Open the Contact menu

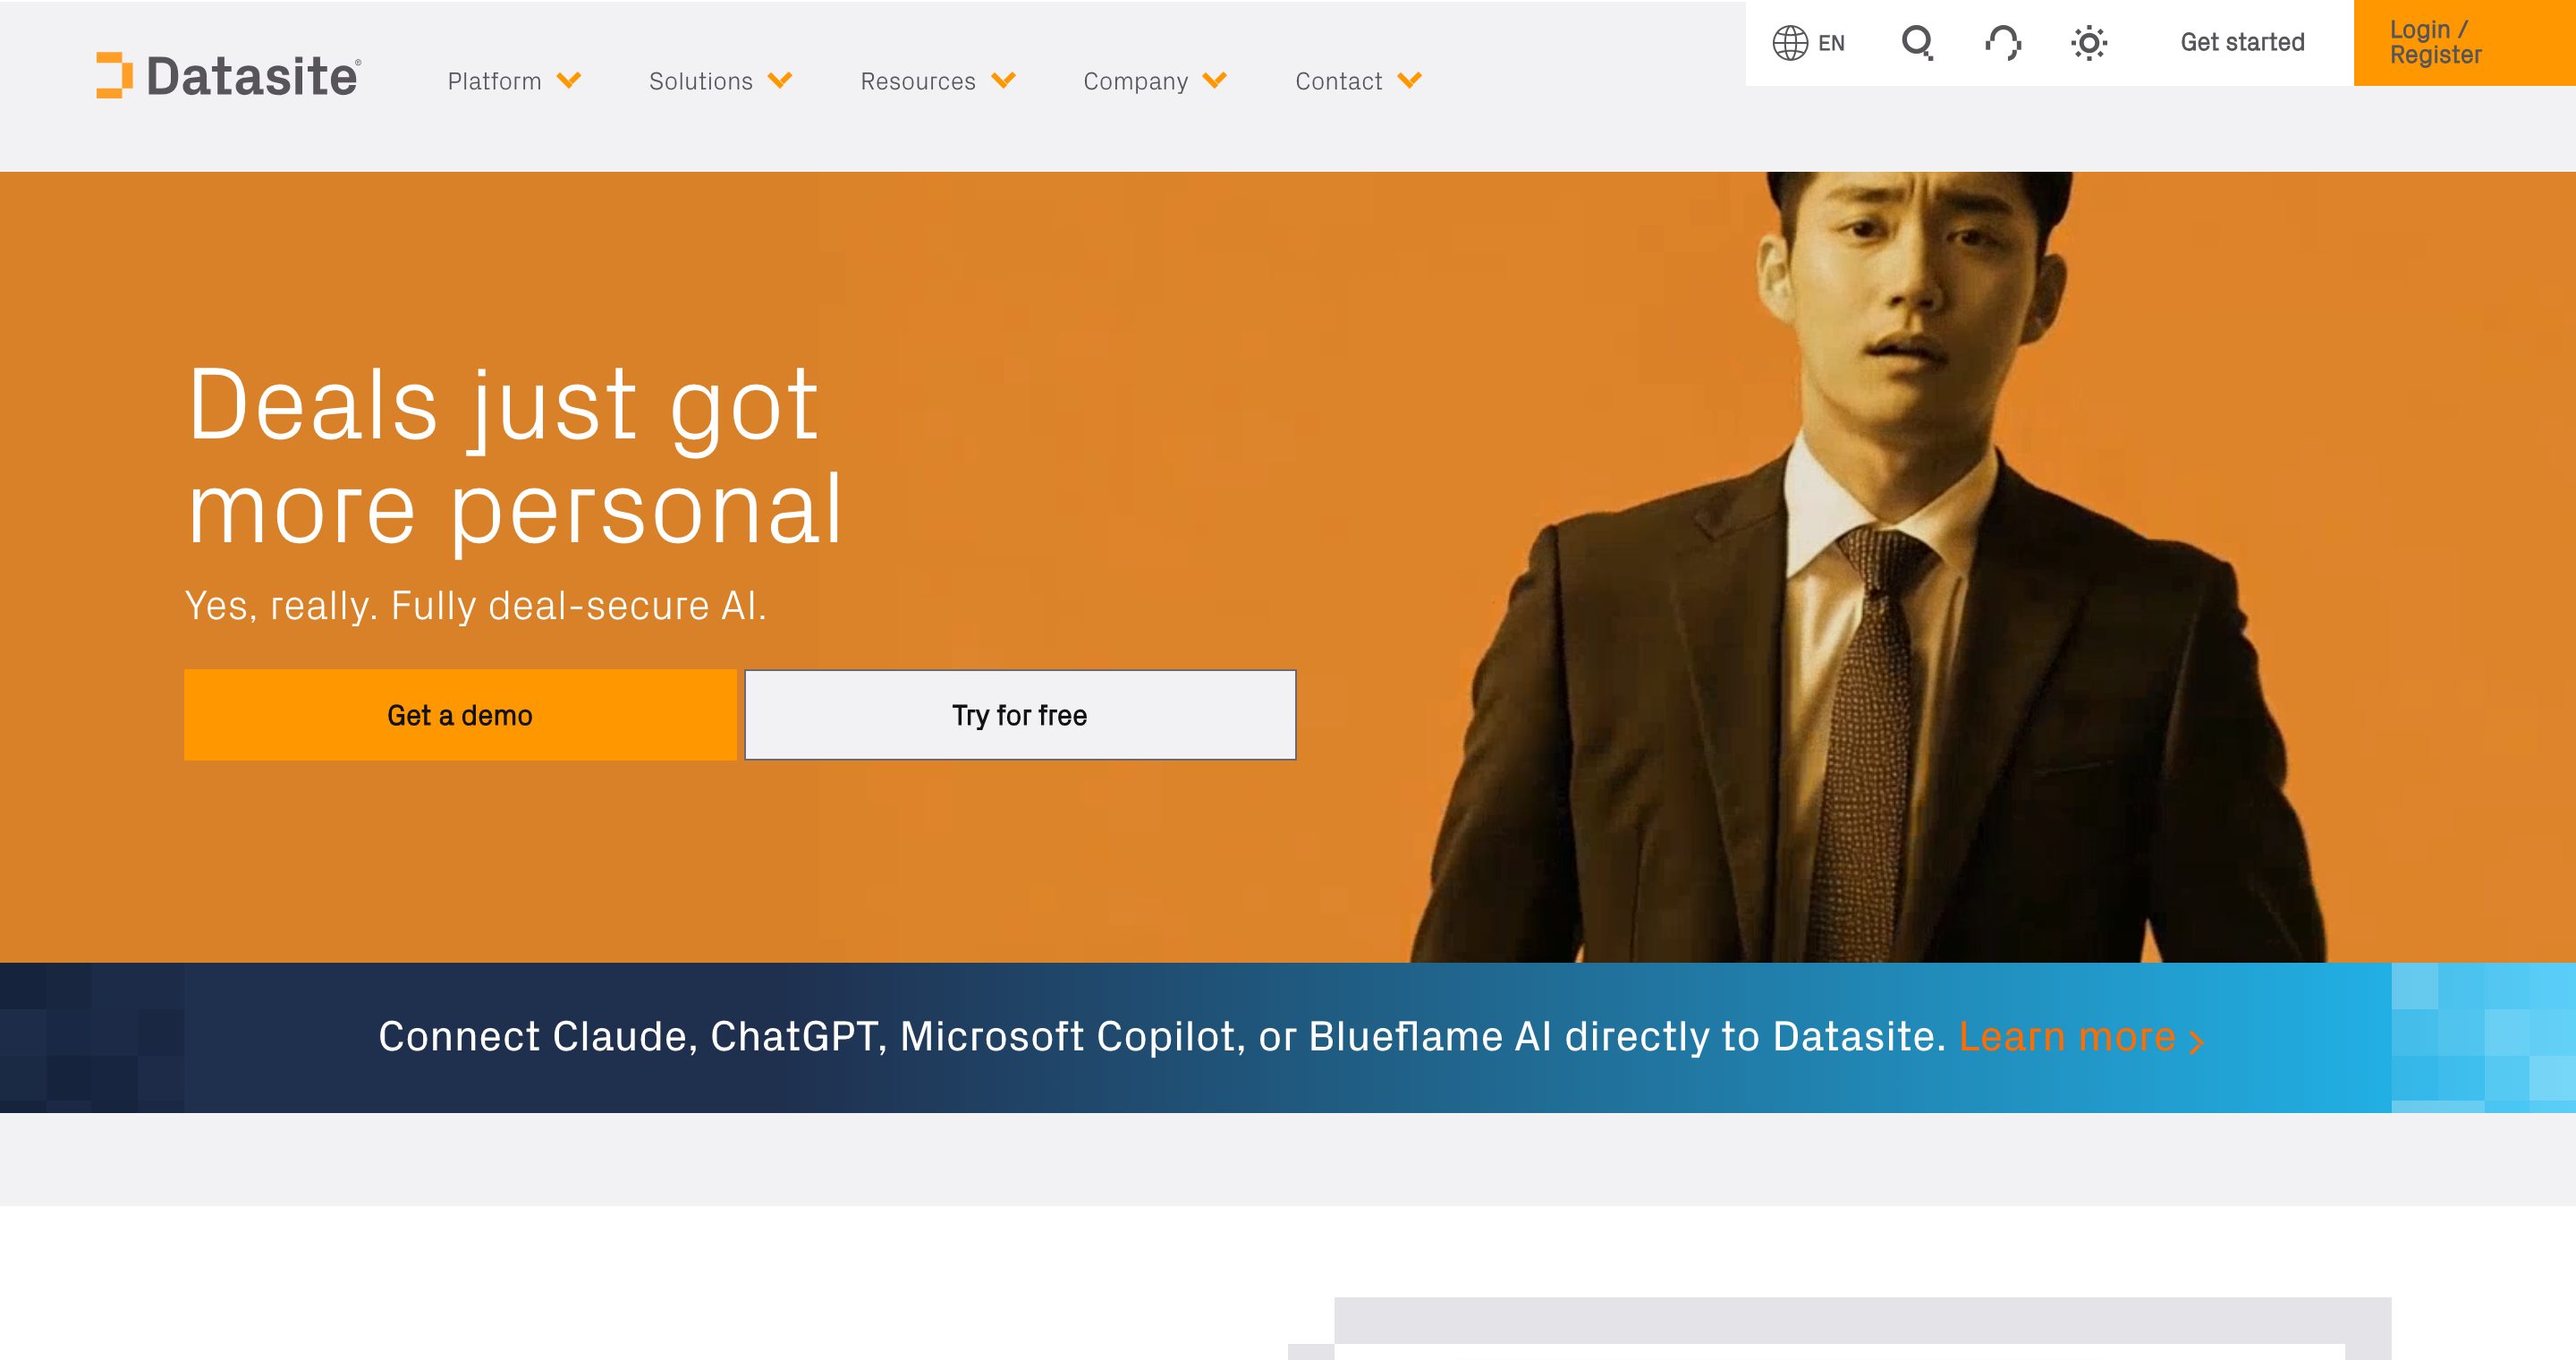[1339, 81]
